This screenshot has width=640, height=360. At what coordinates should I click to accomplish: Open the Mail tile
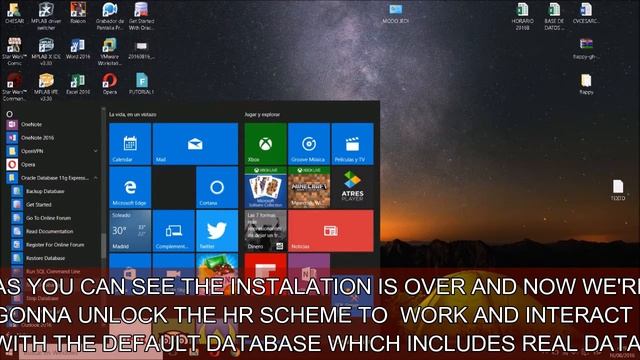point(195,144)
